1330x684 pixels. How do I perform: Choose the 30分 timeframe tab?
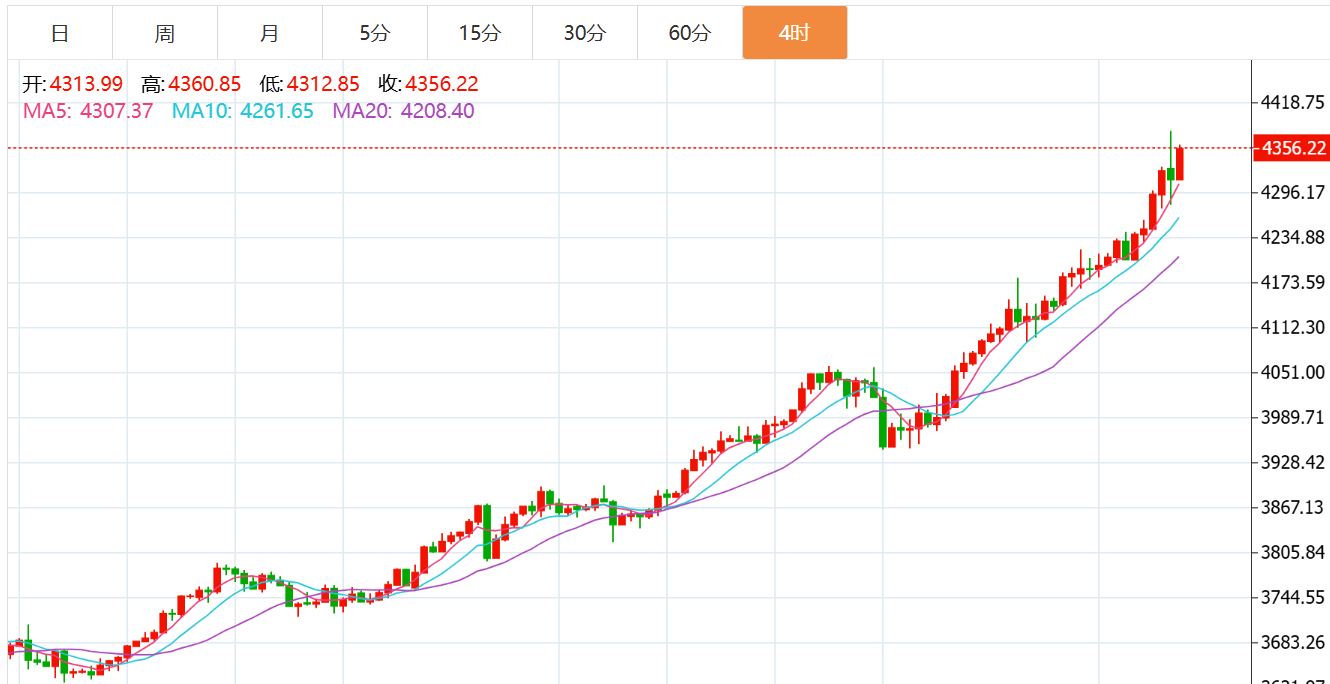pyautogui.click(x=585, y=33)
